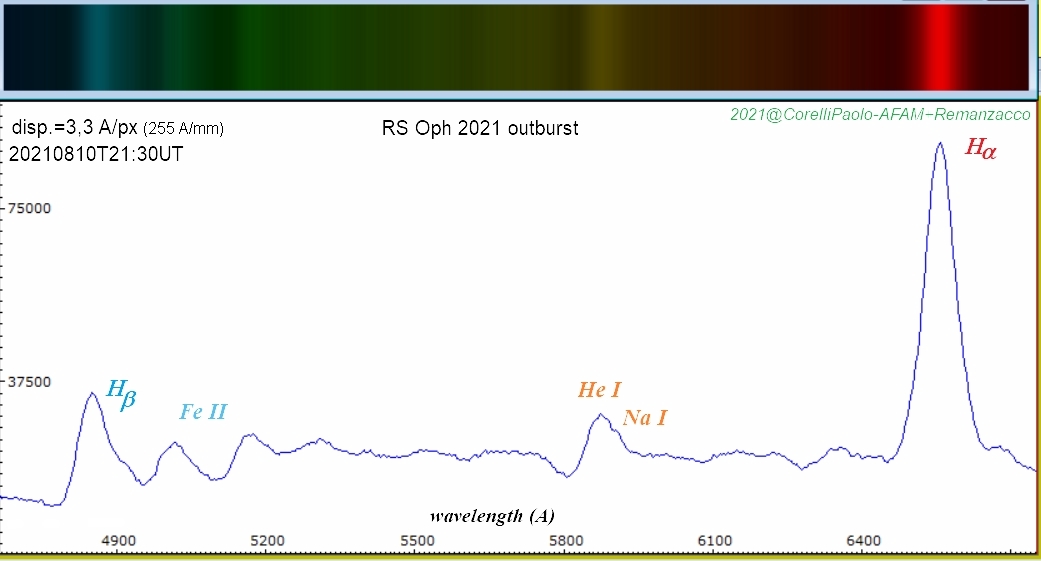Click the wavelength (A) axis title

(491, 516)
